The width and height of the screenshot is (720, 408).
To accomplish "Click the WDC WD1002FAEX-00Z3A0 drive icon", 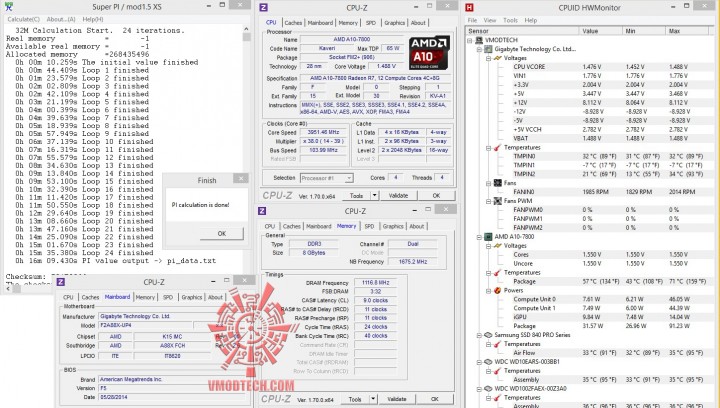I will point(488,389).
